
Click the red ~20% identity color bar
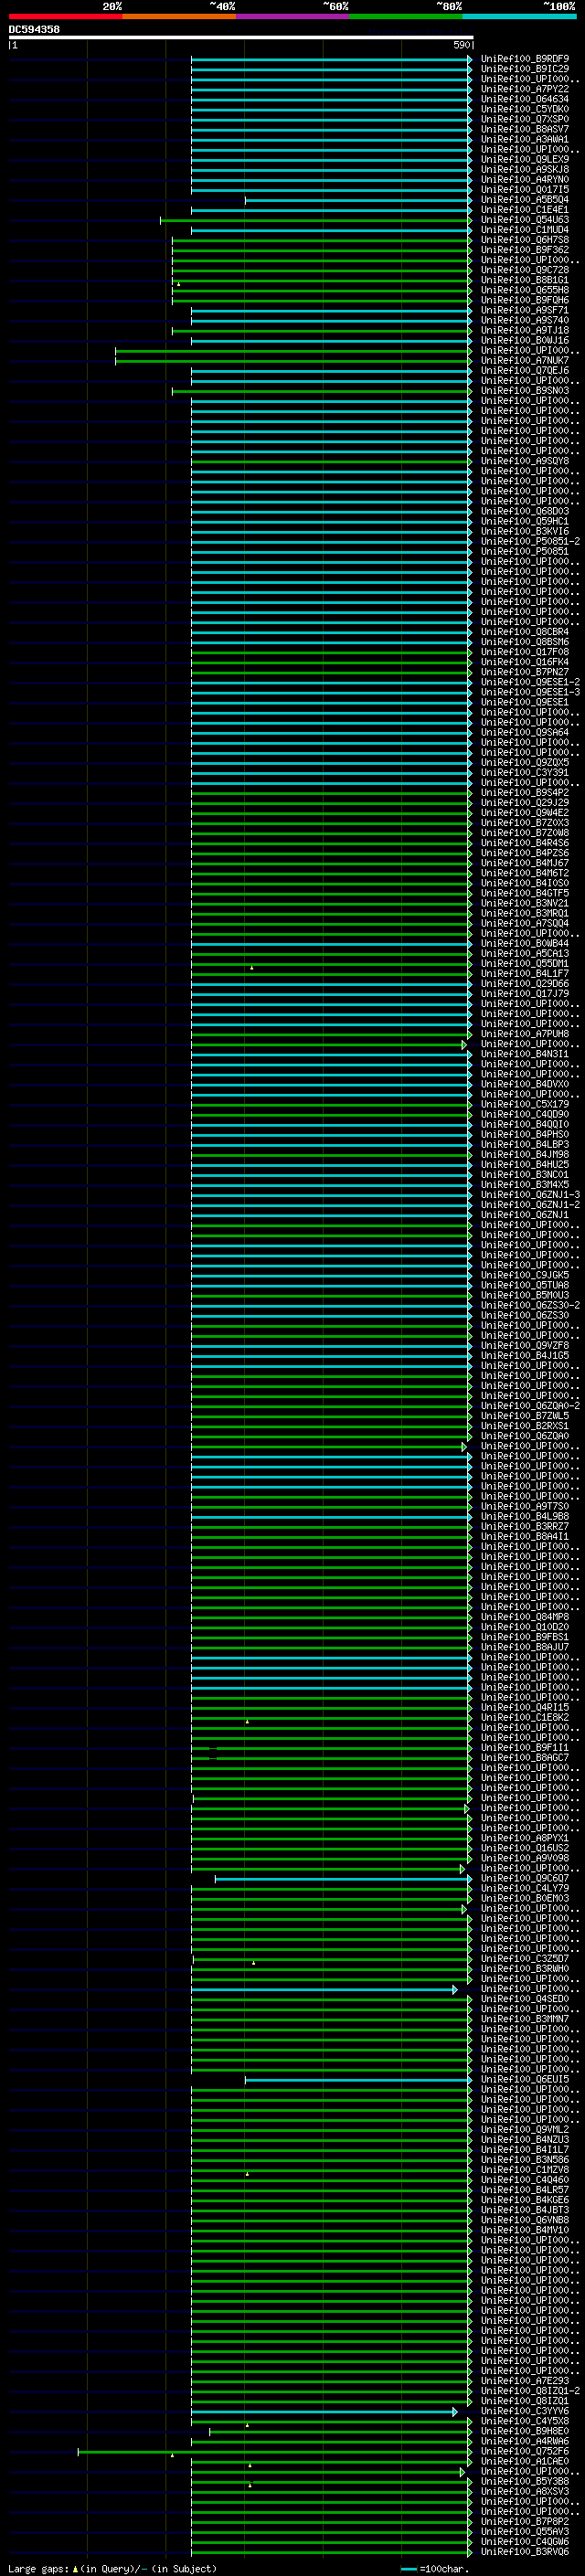[x=66, y=17]
